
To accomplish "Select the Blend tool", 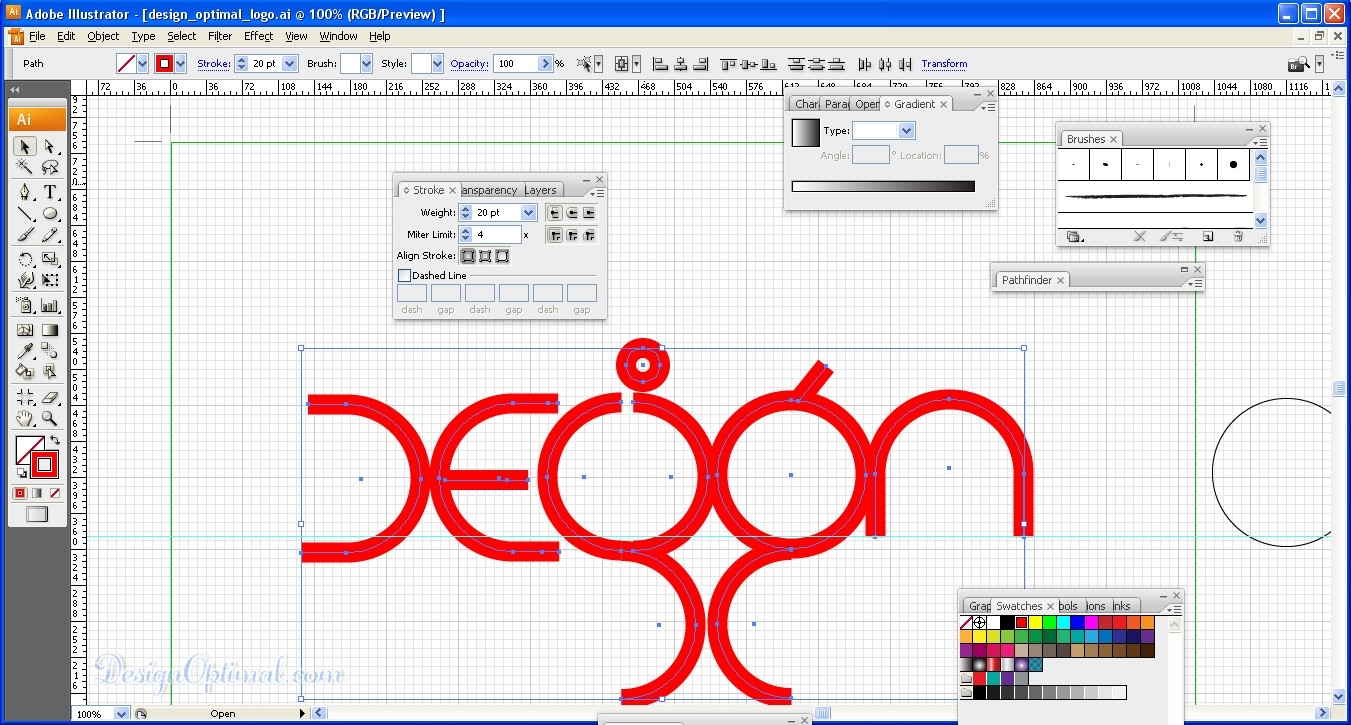I will coord(49,351).
